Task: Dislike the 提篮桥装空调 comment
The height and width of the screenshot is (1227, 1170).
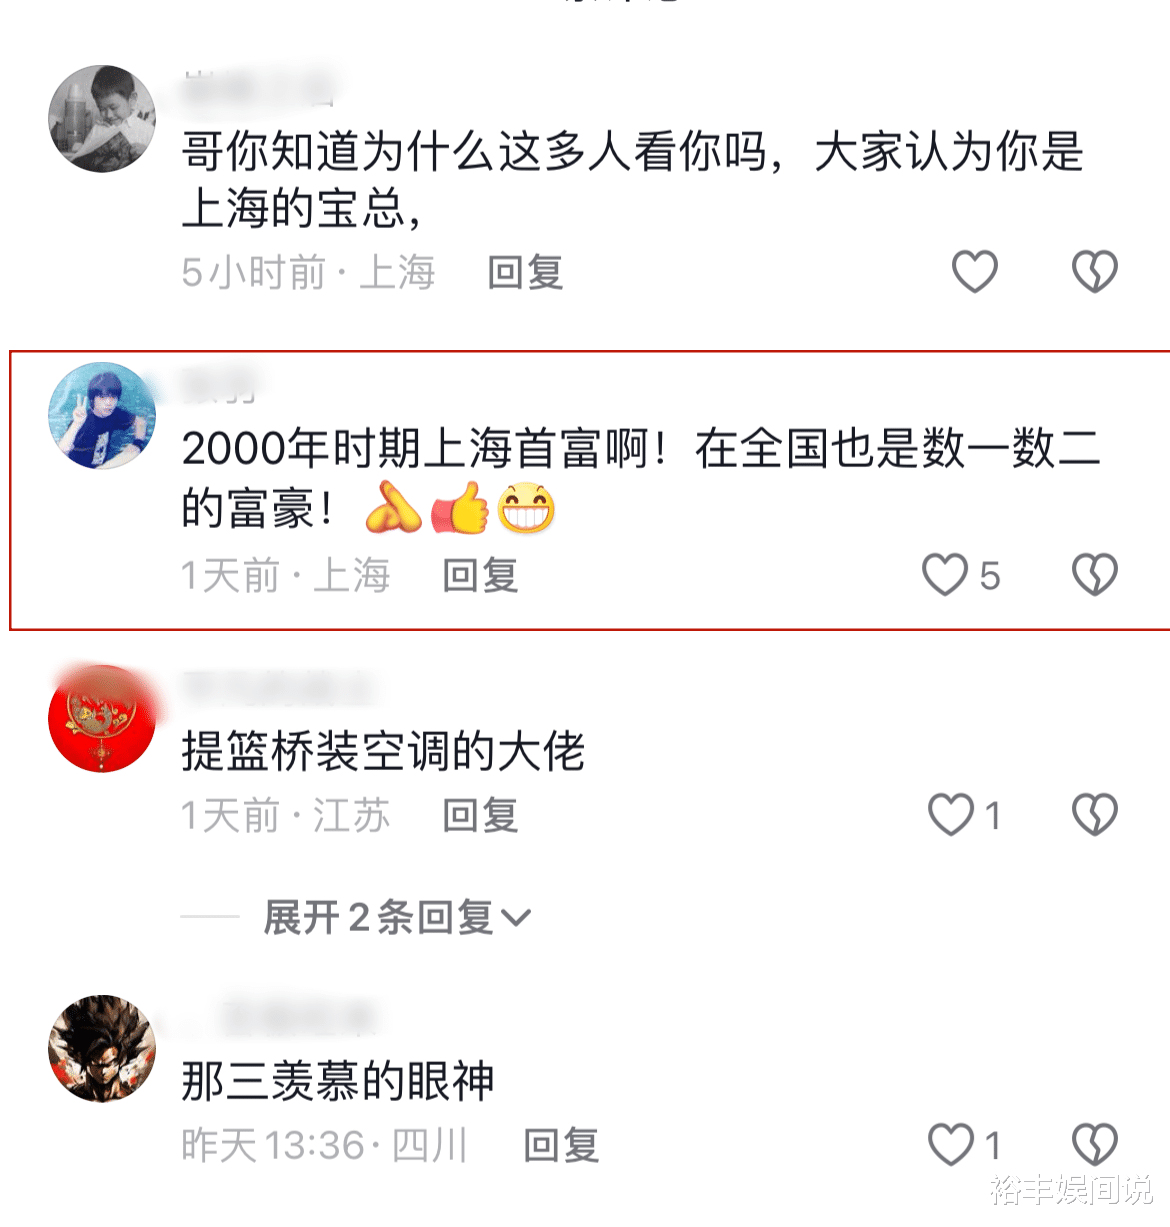Action: (x=1095, y=814)
